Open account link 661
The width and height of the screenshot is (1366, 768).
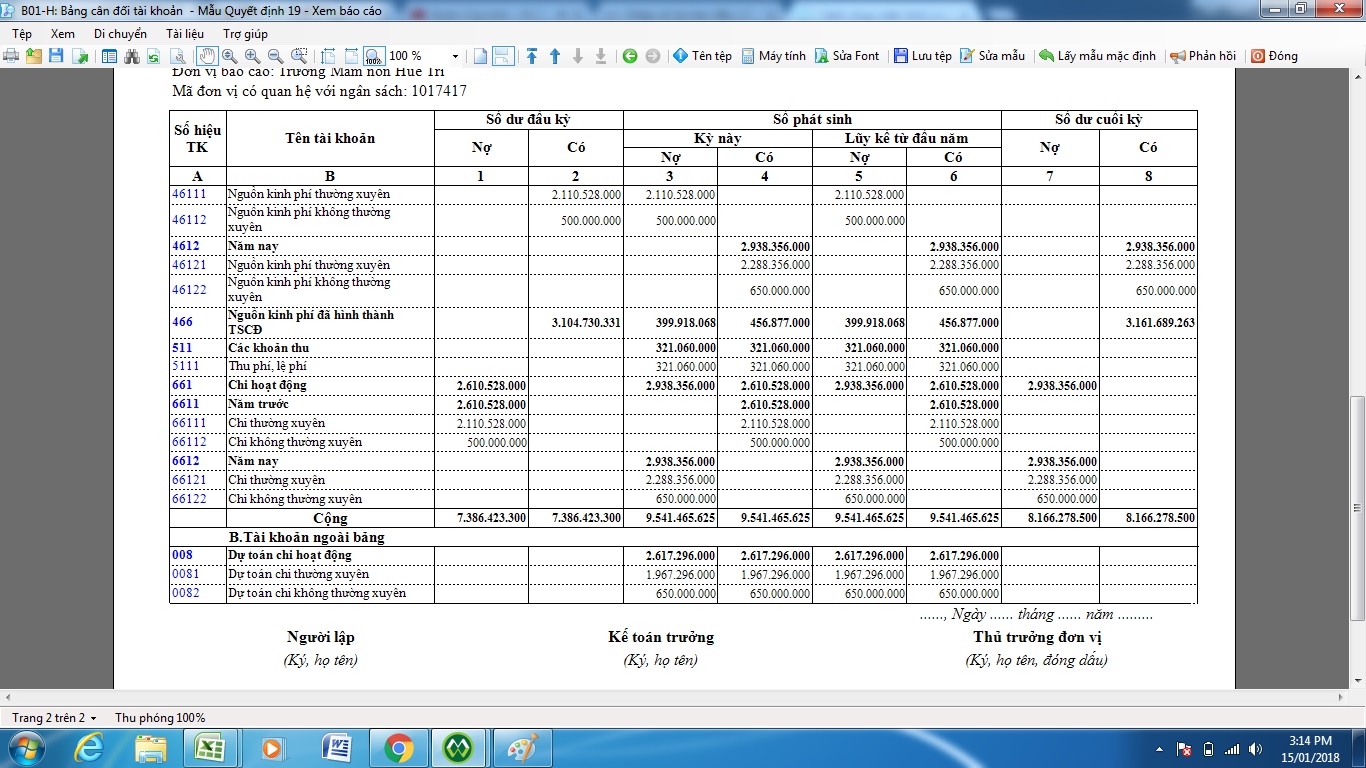pyautogui.click(x=182, y=385)
